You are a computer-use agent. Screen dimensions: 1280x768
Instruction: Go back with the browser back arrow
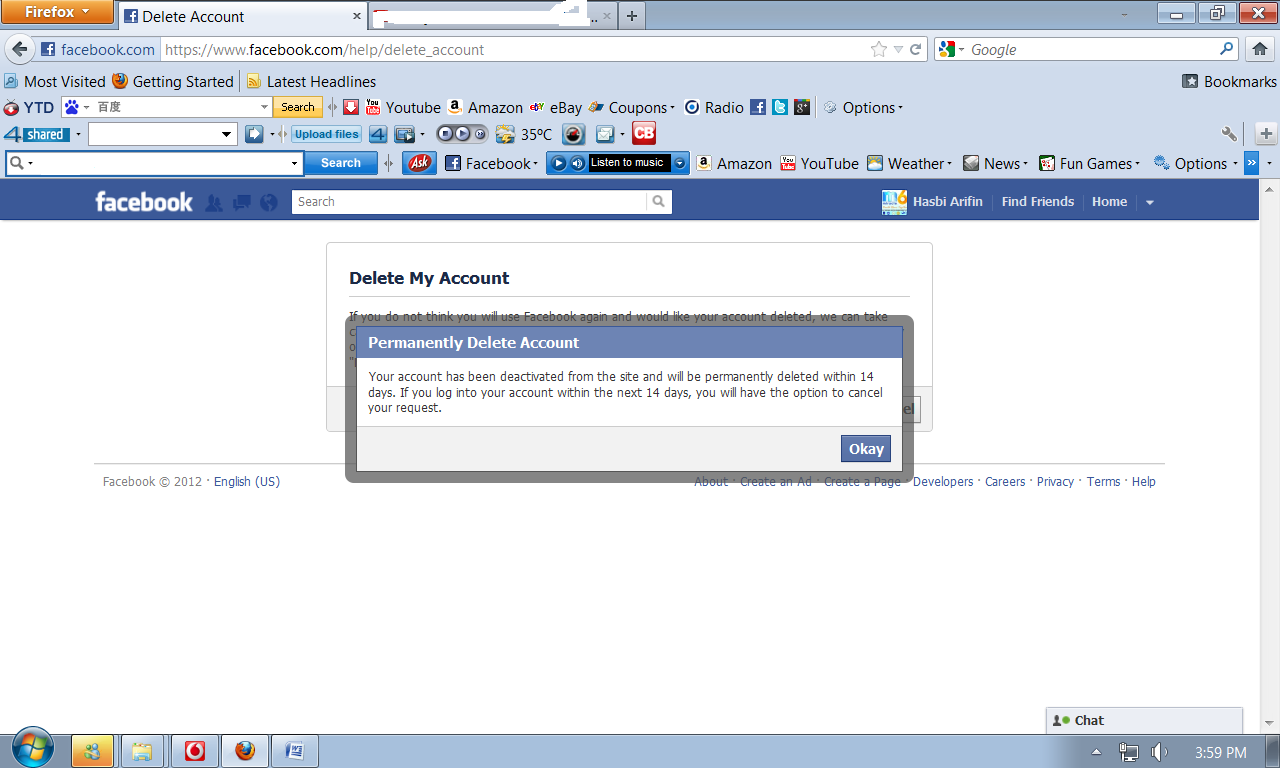tap(20, 49)
